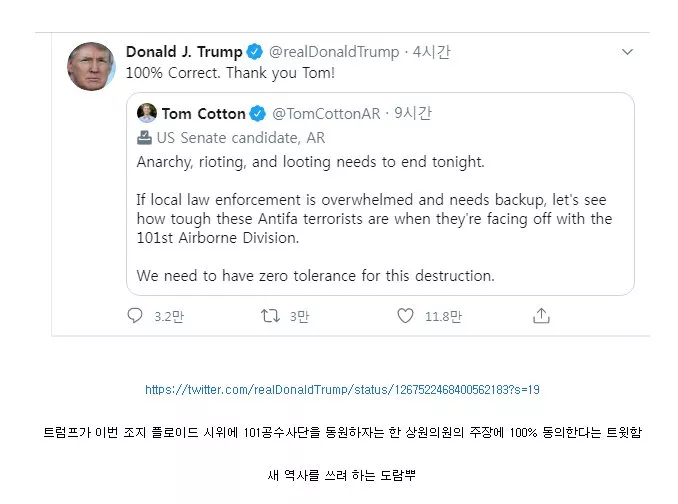Image resolution: width=678 pixels, height=504 pixels.
Task: Expand the tweet options chevron
Action: point(626,52)
